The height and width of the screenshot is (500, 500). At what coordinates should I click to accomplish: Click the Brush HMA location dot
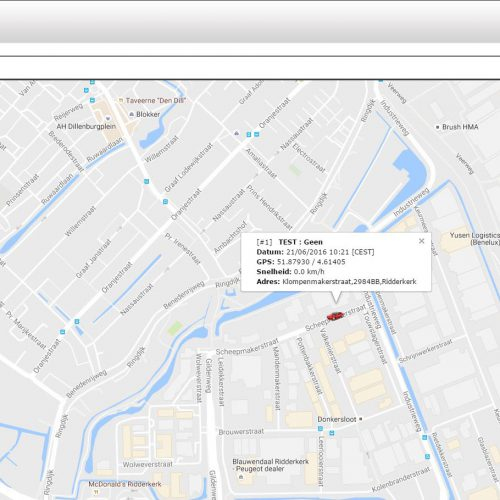click(437, 127)
